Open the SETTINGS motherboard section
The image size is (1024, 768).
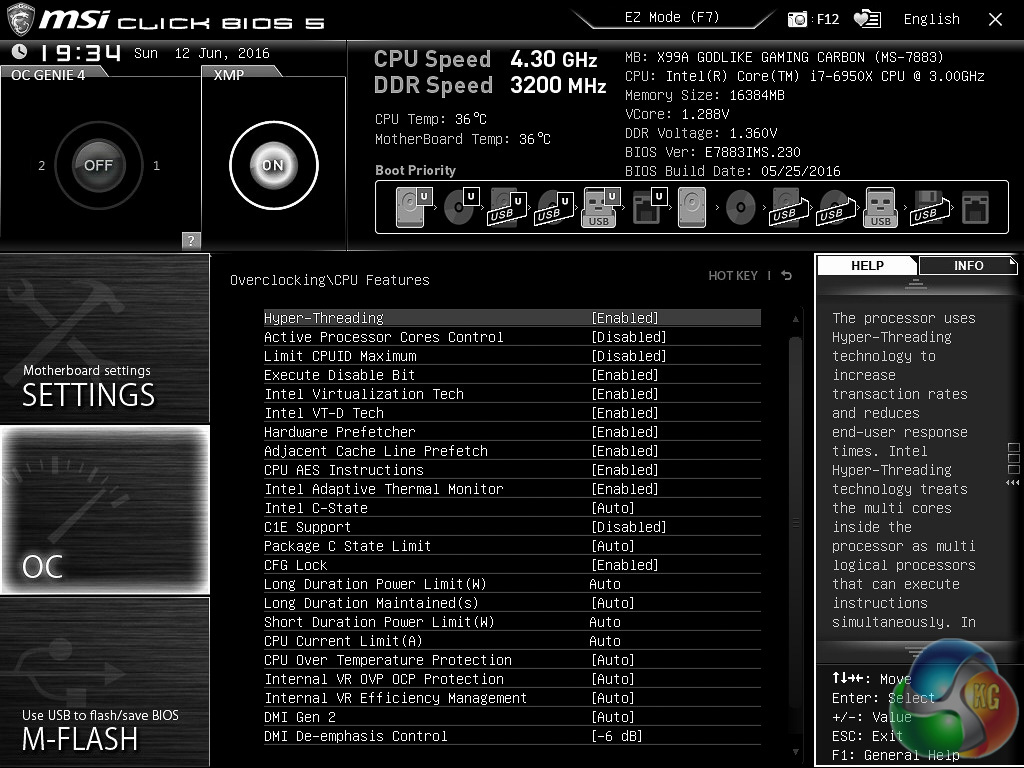(105, 339)
